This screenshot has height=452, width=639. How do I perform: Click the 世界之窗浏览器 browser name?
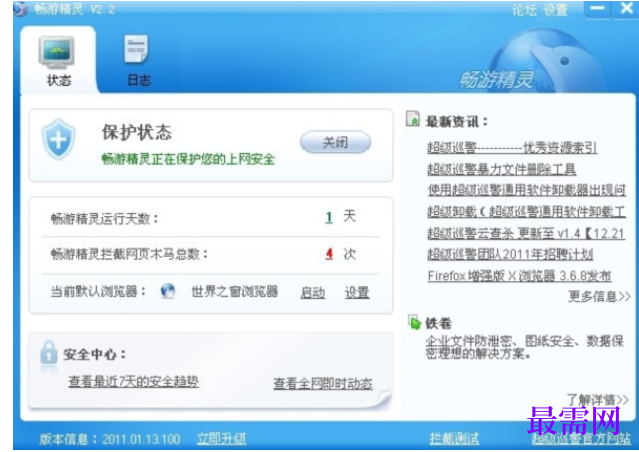(235, 291)
